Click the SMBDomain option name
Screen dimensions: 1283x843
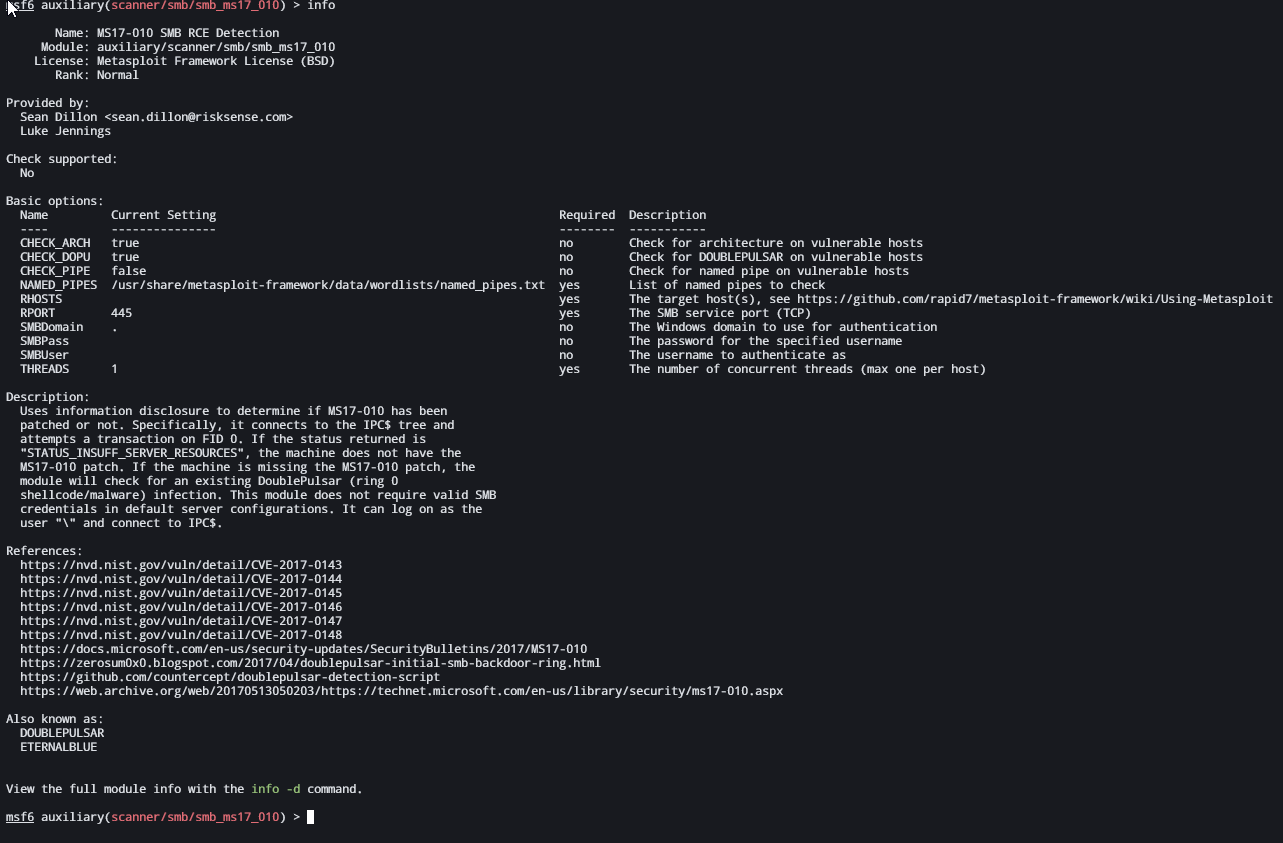[52, 327]
